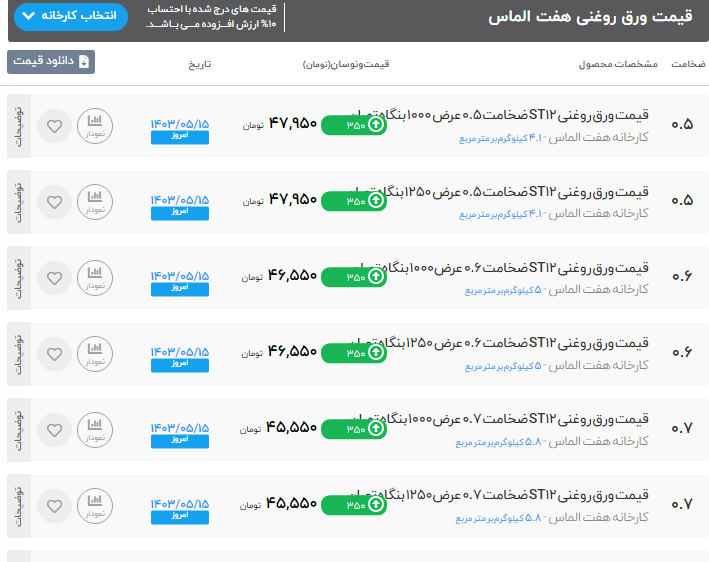
Task: Click green price-change badge on first row
Action: click(353, 125)
